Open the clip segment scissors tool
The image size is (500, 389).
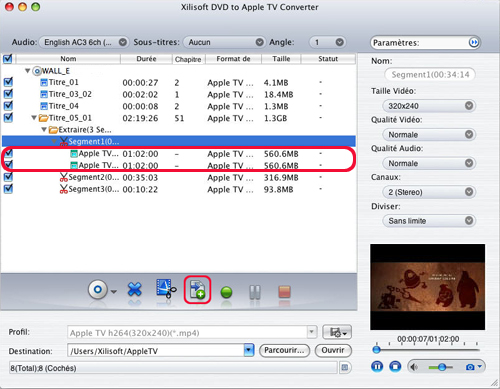166,288
